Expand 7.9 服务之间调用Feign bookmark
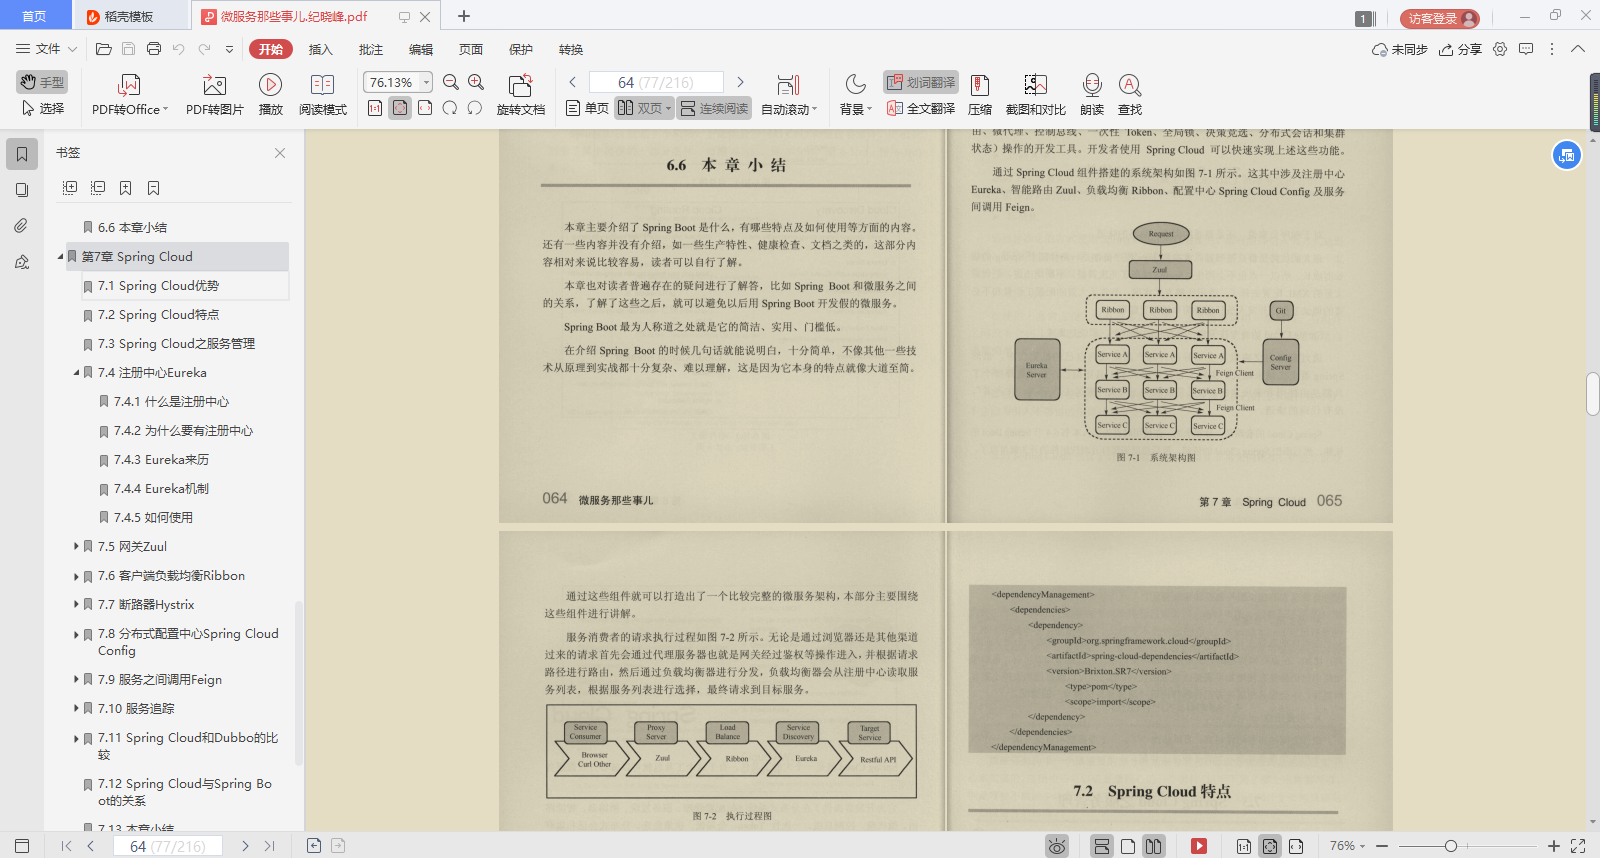The image size is (1600, 858). (76, 679)
